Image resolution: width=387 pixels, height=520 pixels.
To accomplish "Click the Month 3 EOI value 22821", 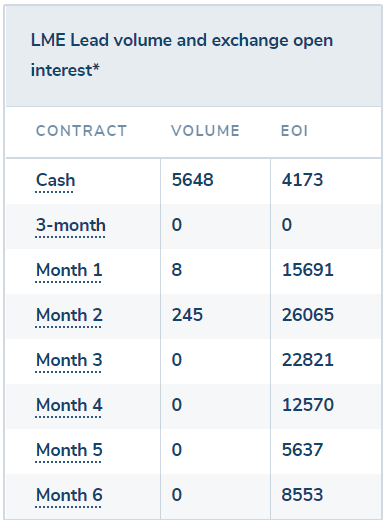I will 308,360.
